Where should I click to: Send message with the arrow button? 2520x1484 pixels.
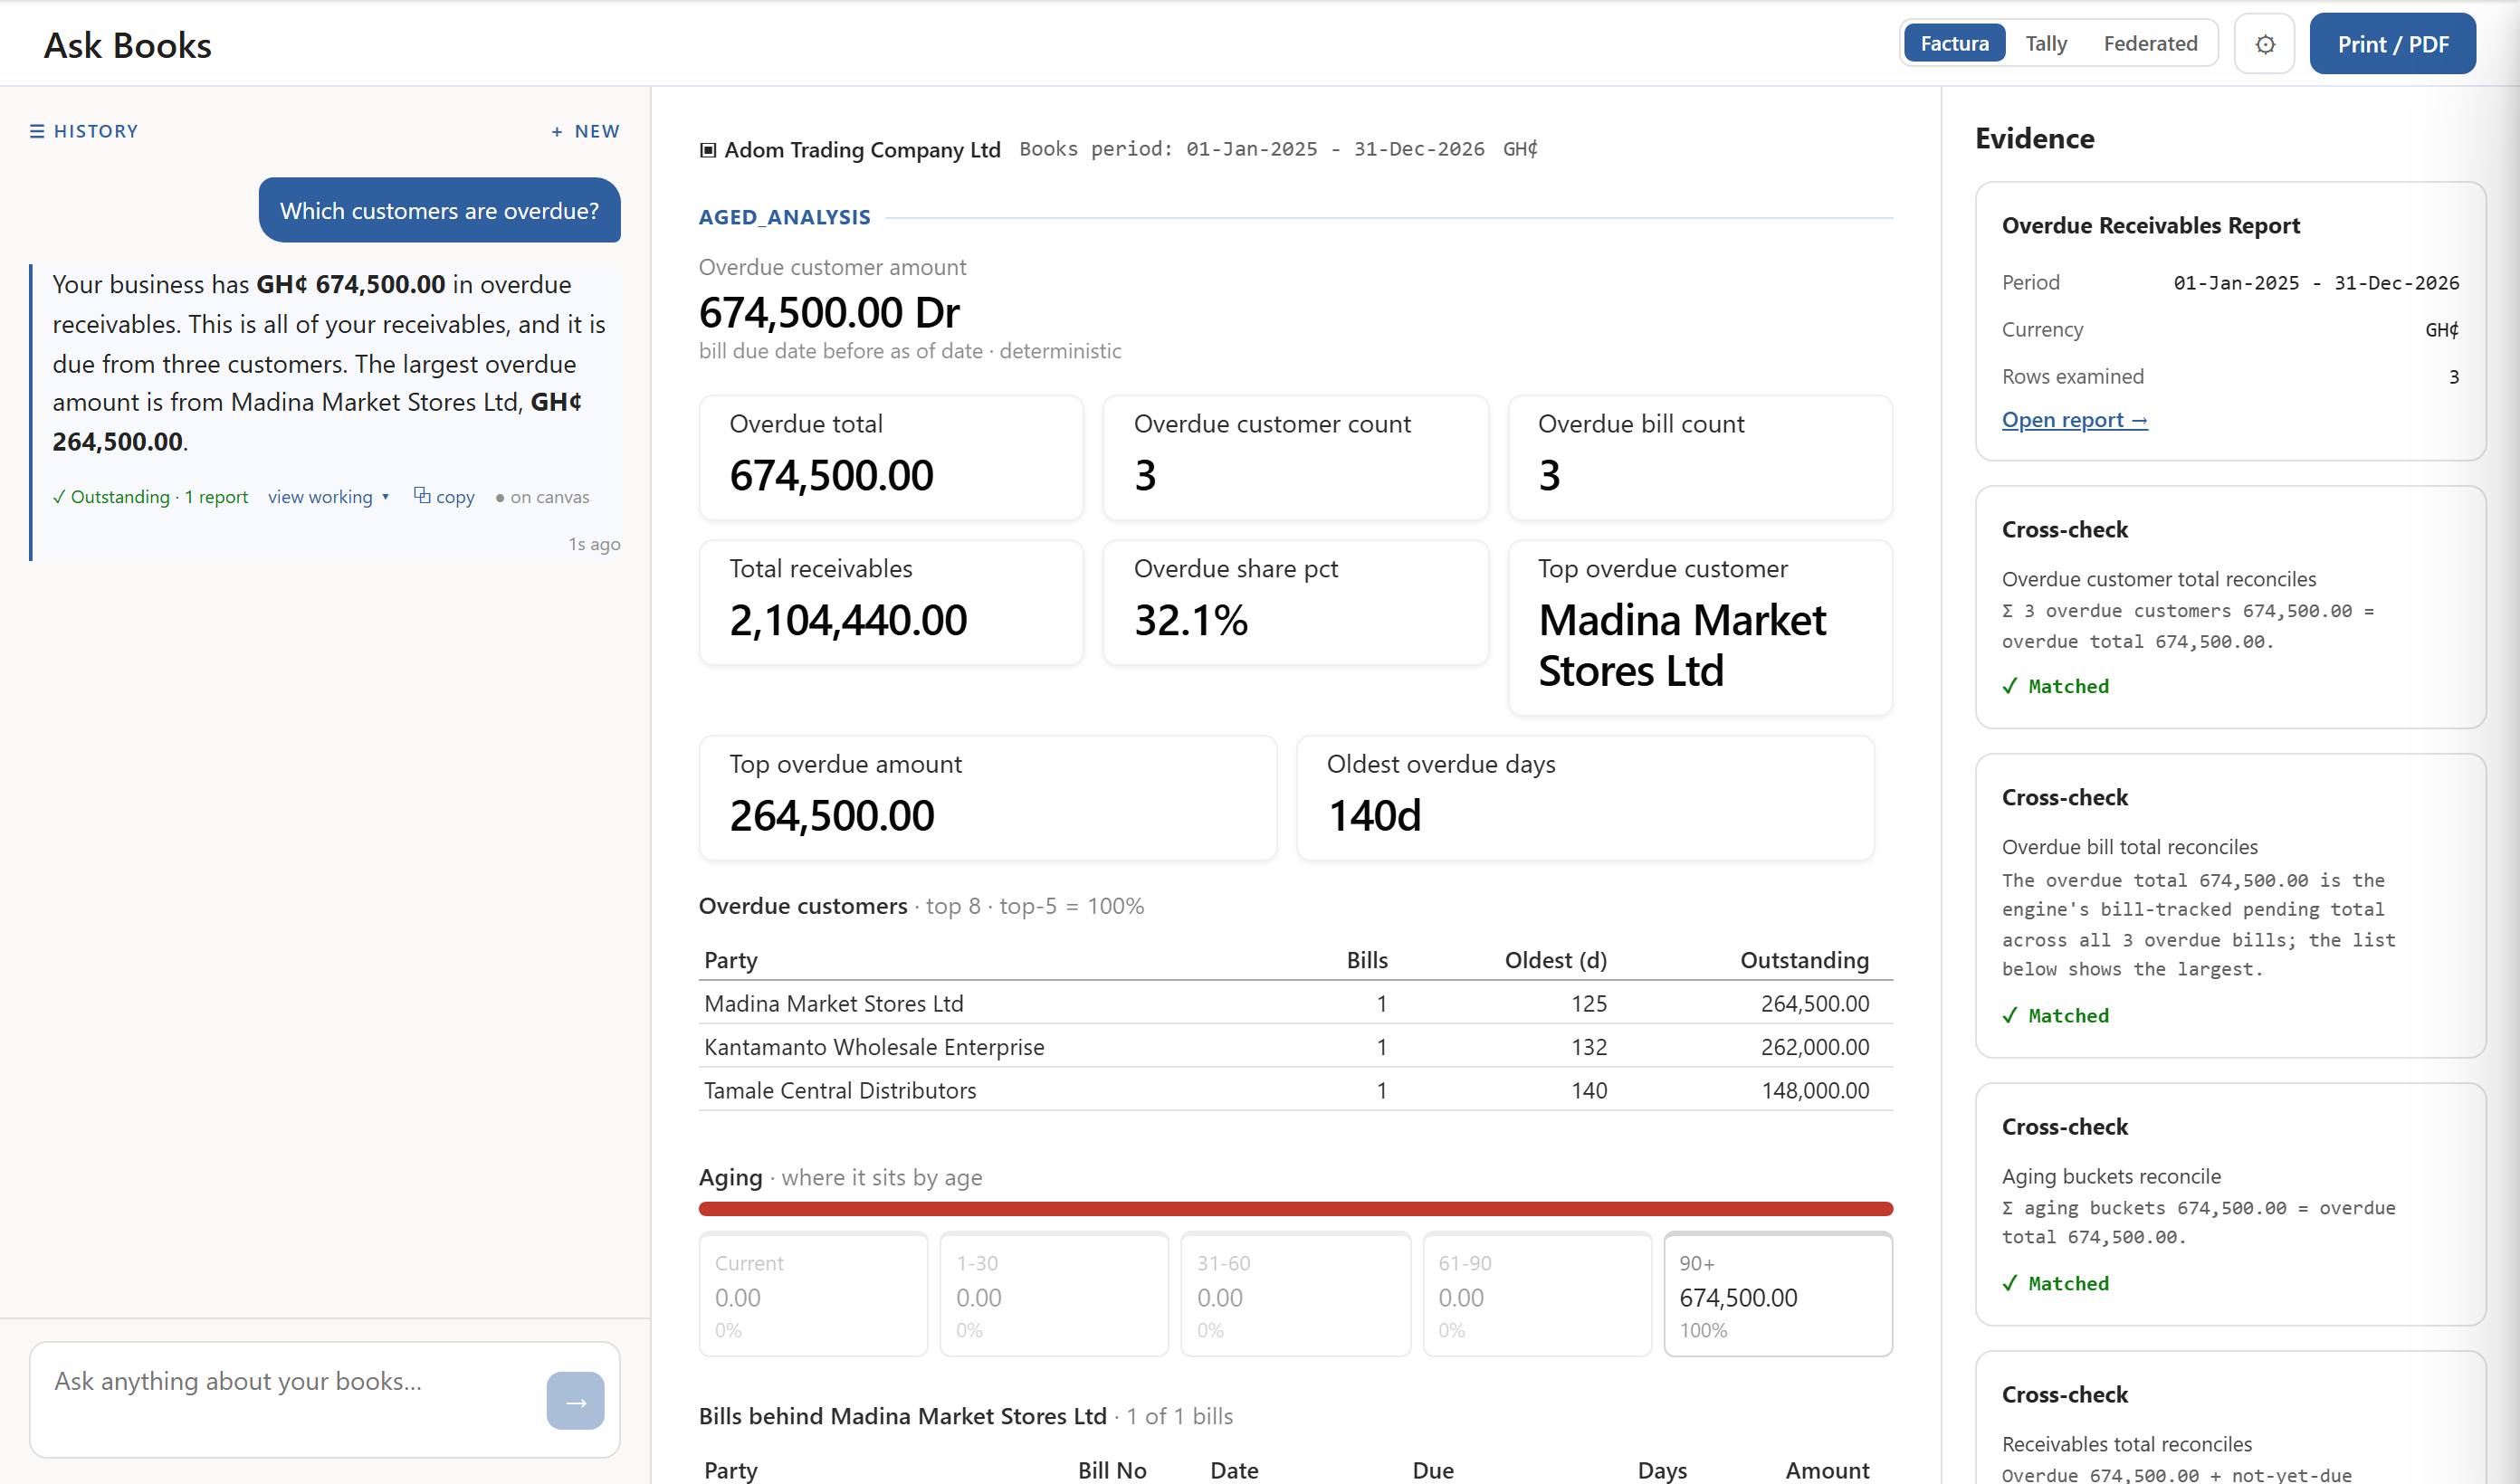[x=575, y=1401]
